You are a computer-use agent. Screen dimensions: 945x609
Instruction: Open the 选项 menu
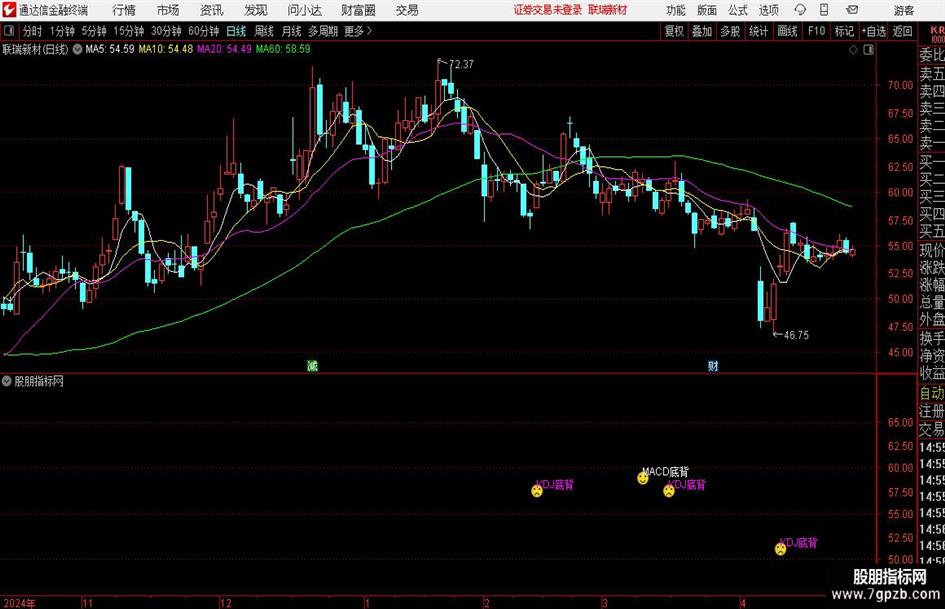tap(768, 10)
